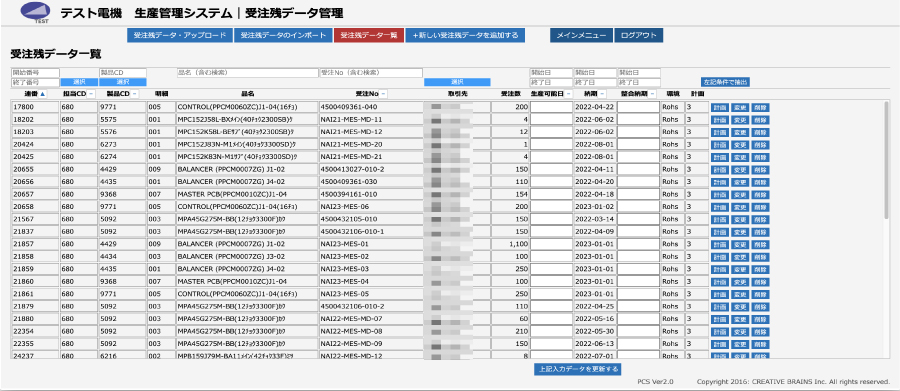Click 競合納期 input in row 18202
The width and height of the screenshot is (900, 391).
638,119
